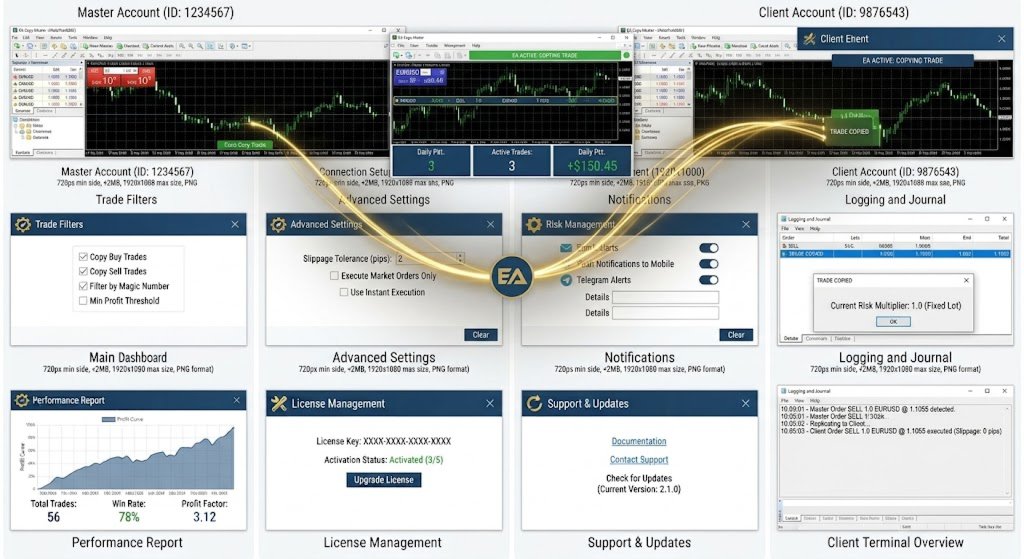Open the Documentation link
Viewport: 1024px width, 559px height.
pos(639,441)
